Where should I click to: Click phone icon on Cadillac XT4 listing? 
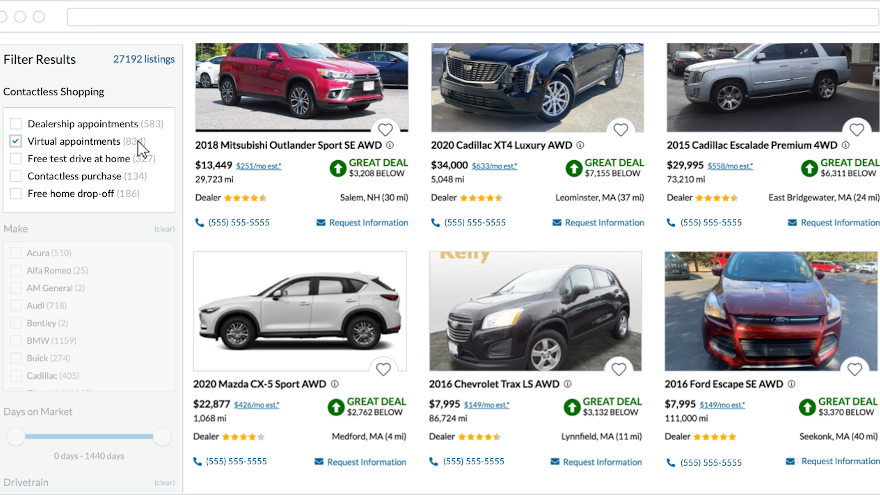pos(436,223)
